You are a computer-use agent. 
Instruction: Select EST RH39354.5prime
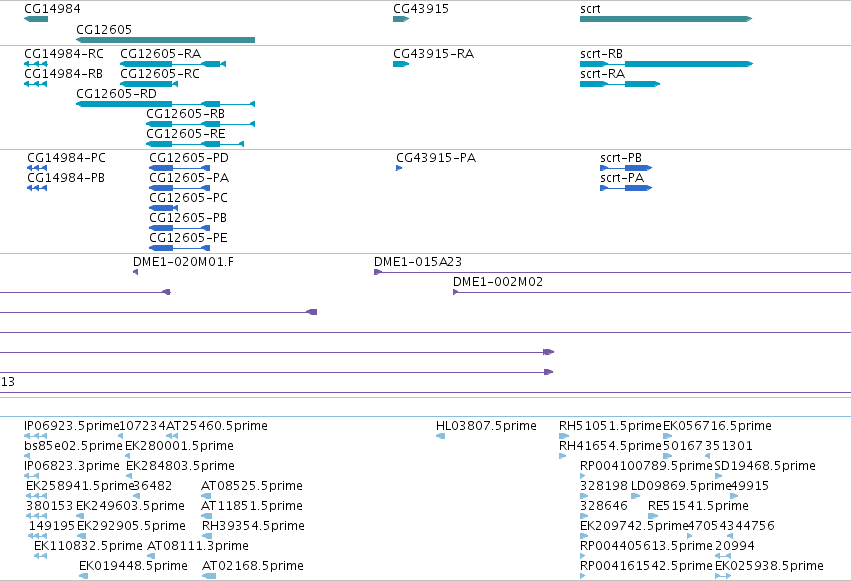coord(207,536)
